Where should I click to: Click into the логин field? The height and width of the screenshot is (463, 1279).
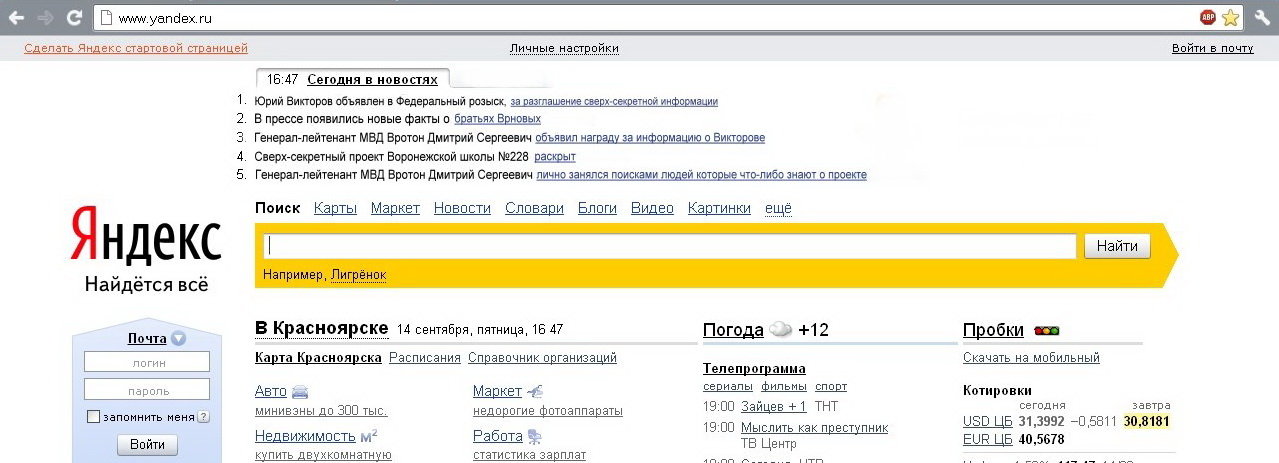click(x=147, y=362)
